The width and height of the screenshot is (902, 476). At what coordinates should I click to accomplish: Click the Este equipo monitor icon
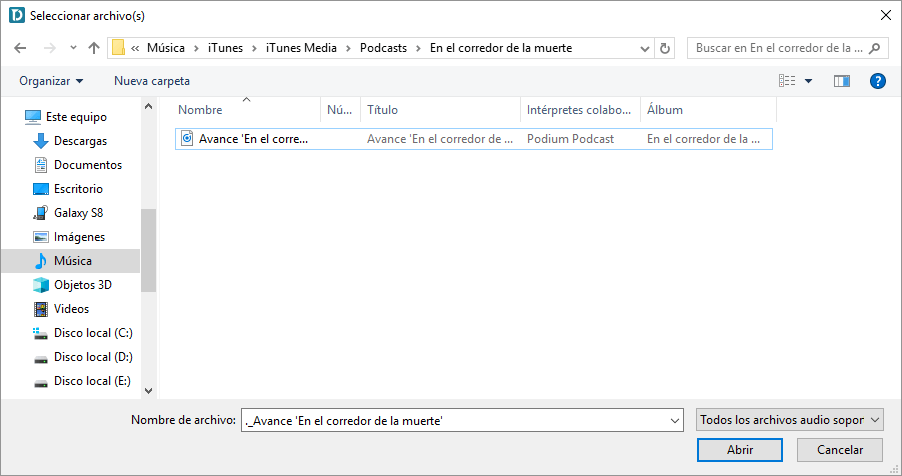pyautogui.click(x=33, y=117)
